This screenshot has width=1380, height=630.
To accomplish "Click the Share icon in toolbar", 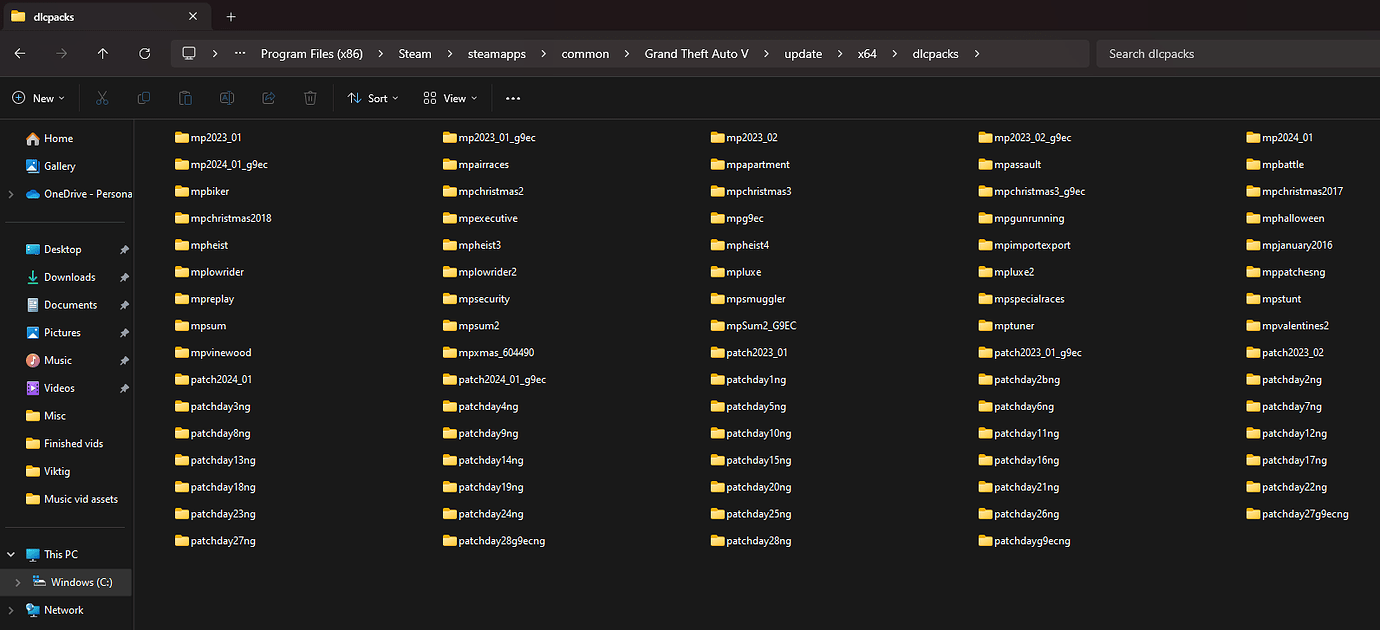I will [269, 98].
